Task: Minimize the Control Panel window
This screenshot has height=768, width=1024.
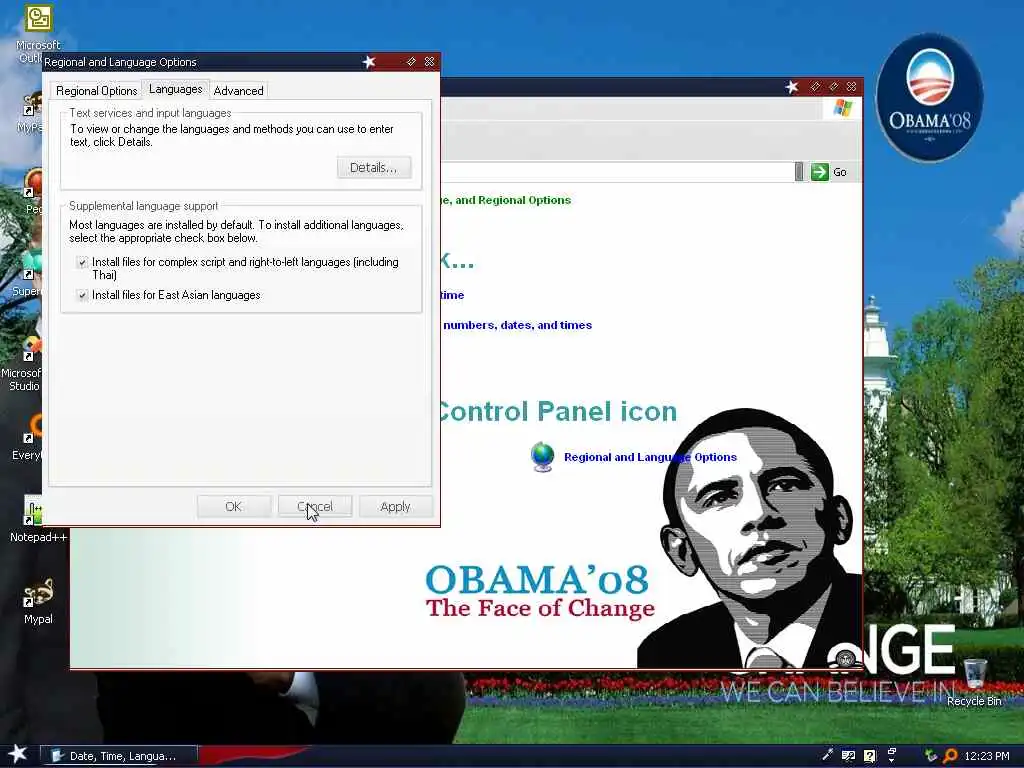Action: click(815, 86)
